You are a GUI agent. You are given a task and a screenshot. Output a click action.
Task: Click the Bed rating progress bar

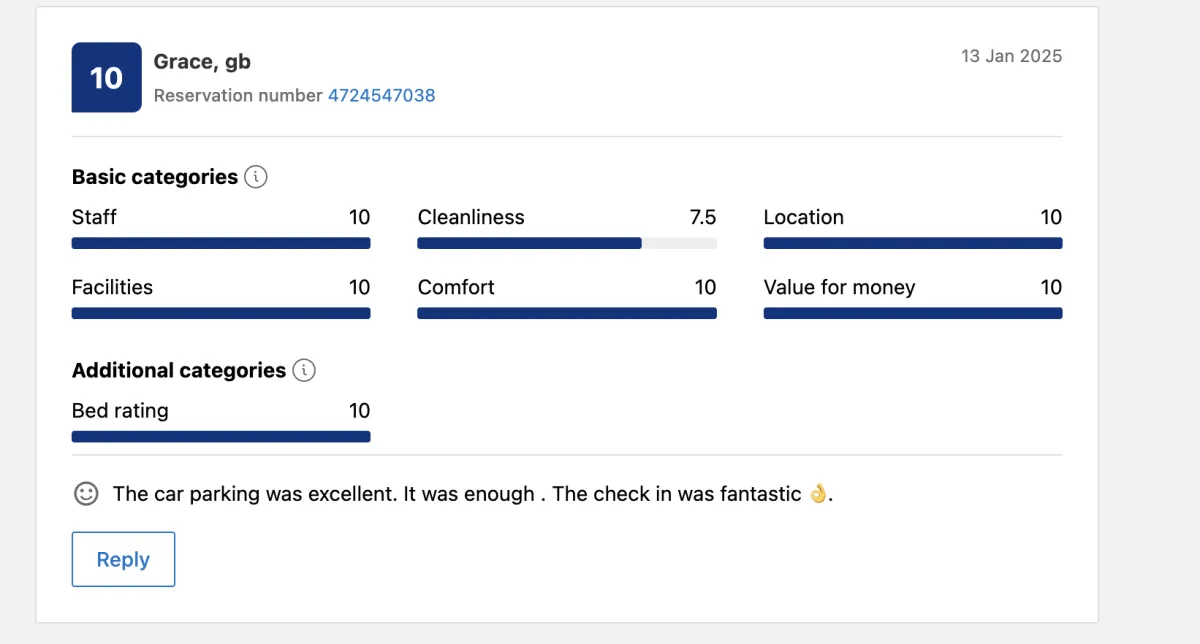pyautogui.click(x=221, y=436)
